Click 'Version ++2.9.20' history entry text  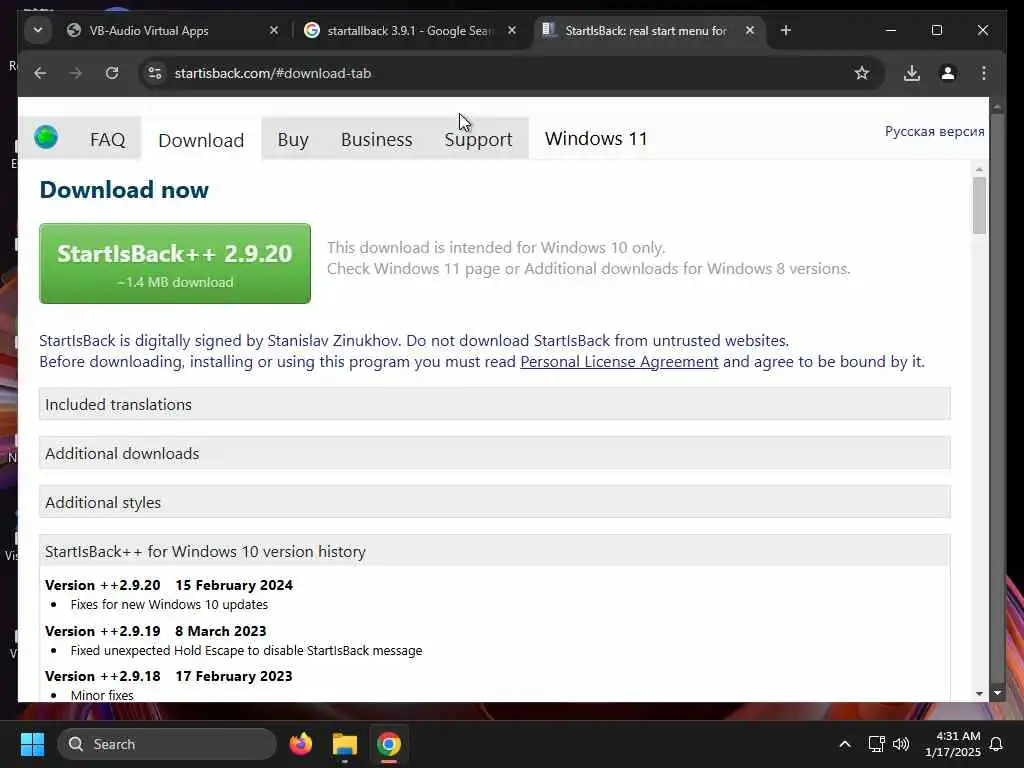103,585
